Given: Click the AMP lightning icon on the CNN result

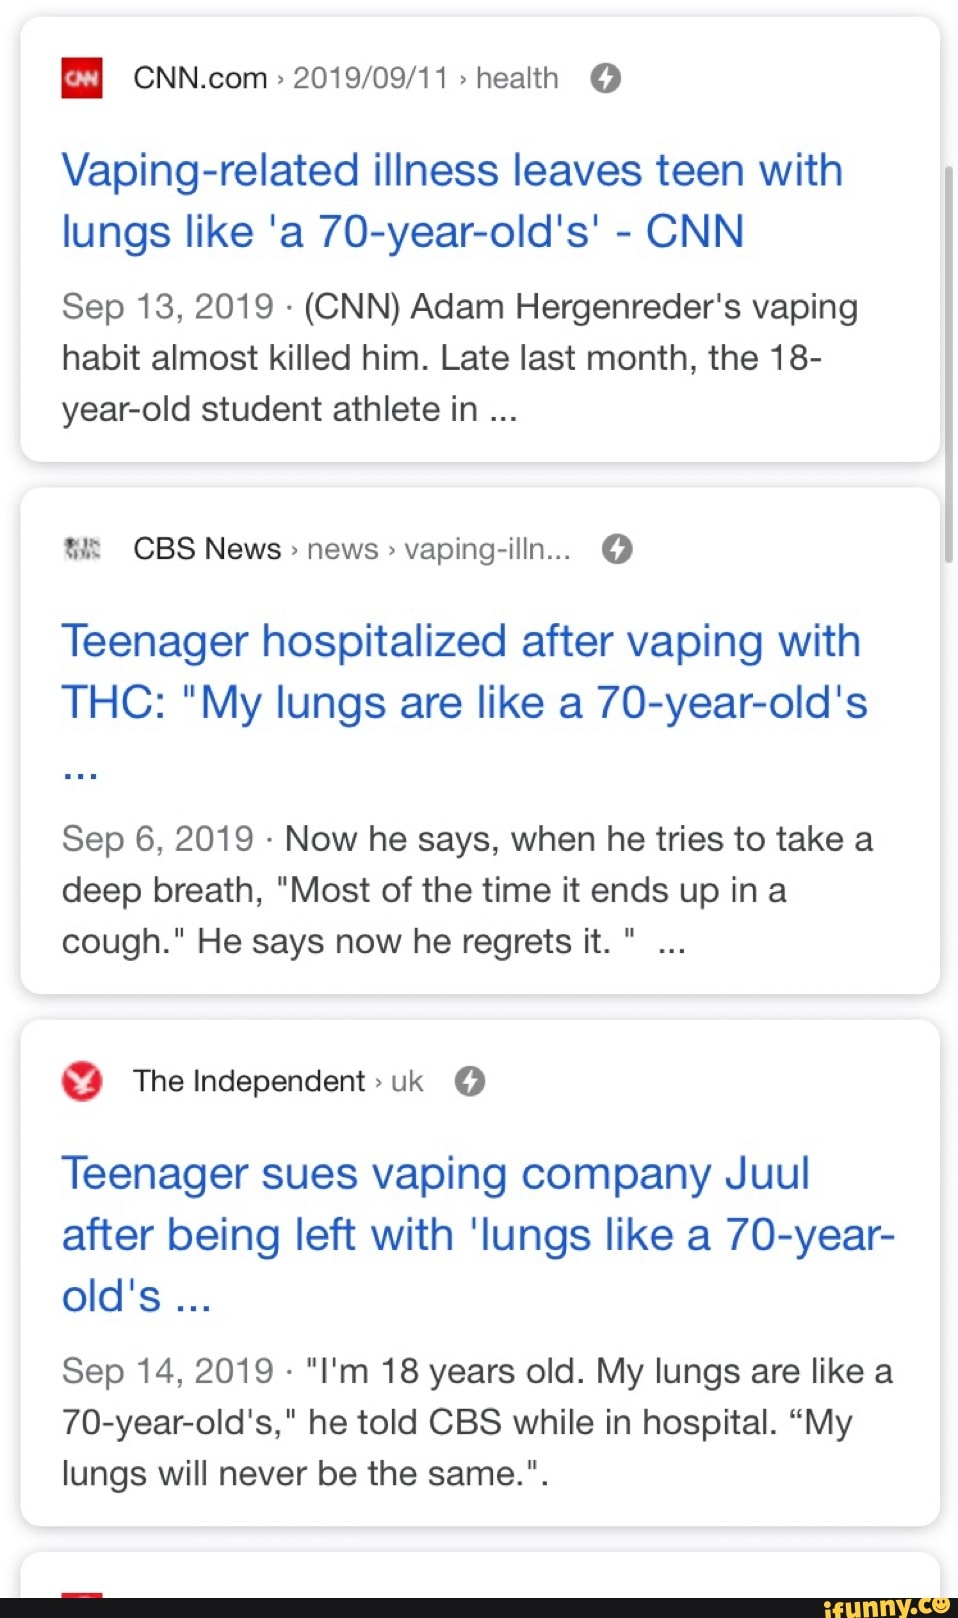Looking at the screenshot, I should [x=606, y=76].
